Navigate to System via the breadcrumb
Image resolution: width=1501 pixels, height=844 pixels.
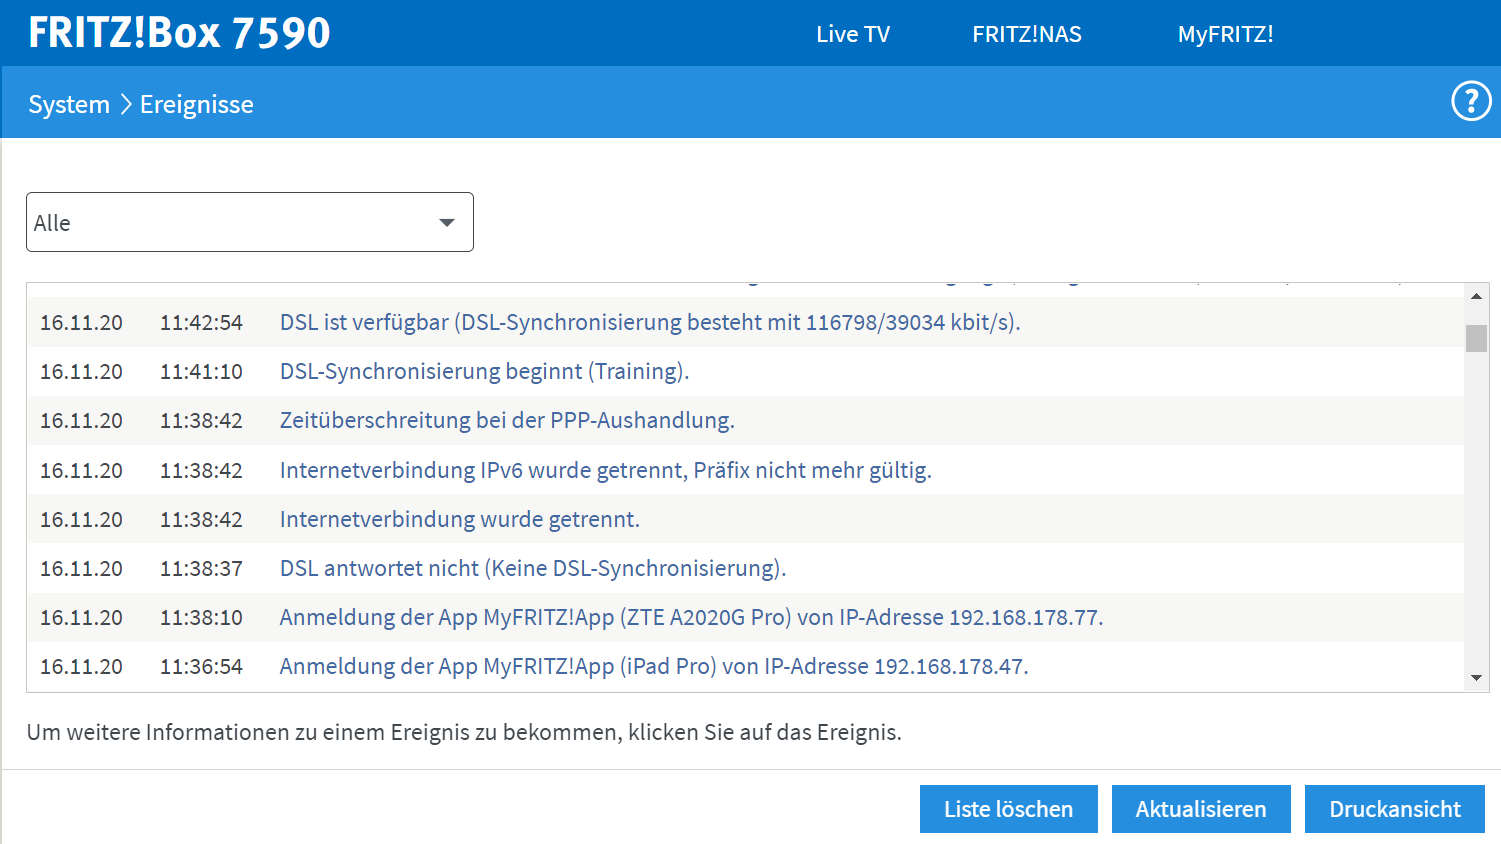tap(69, 103)
